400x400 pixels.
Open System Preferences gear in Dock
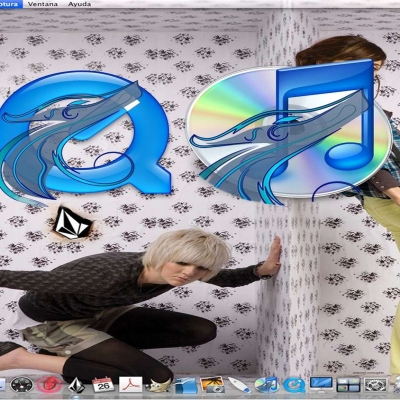pos(376,385)
